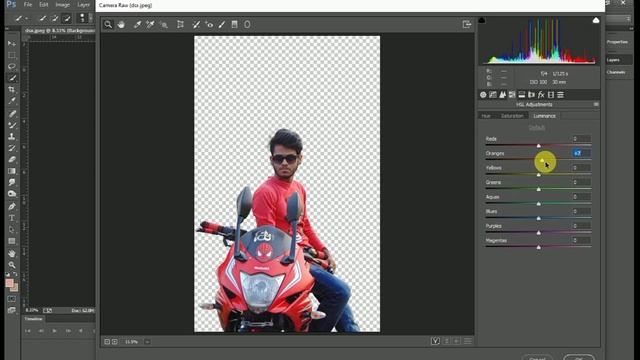Viewport: 640px width, 360px height.
Task: Open the Channels panel in Photoshop
Action: 616,72
